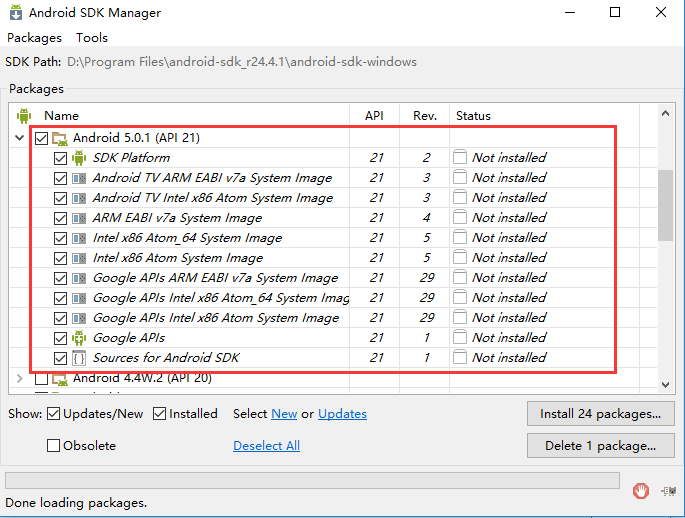Viewport: 685px width, 518px height.
Task: Click the Android TV Intel x86 image icon
Action: [79, 198]
